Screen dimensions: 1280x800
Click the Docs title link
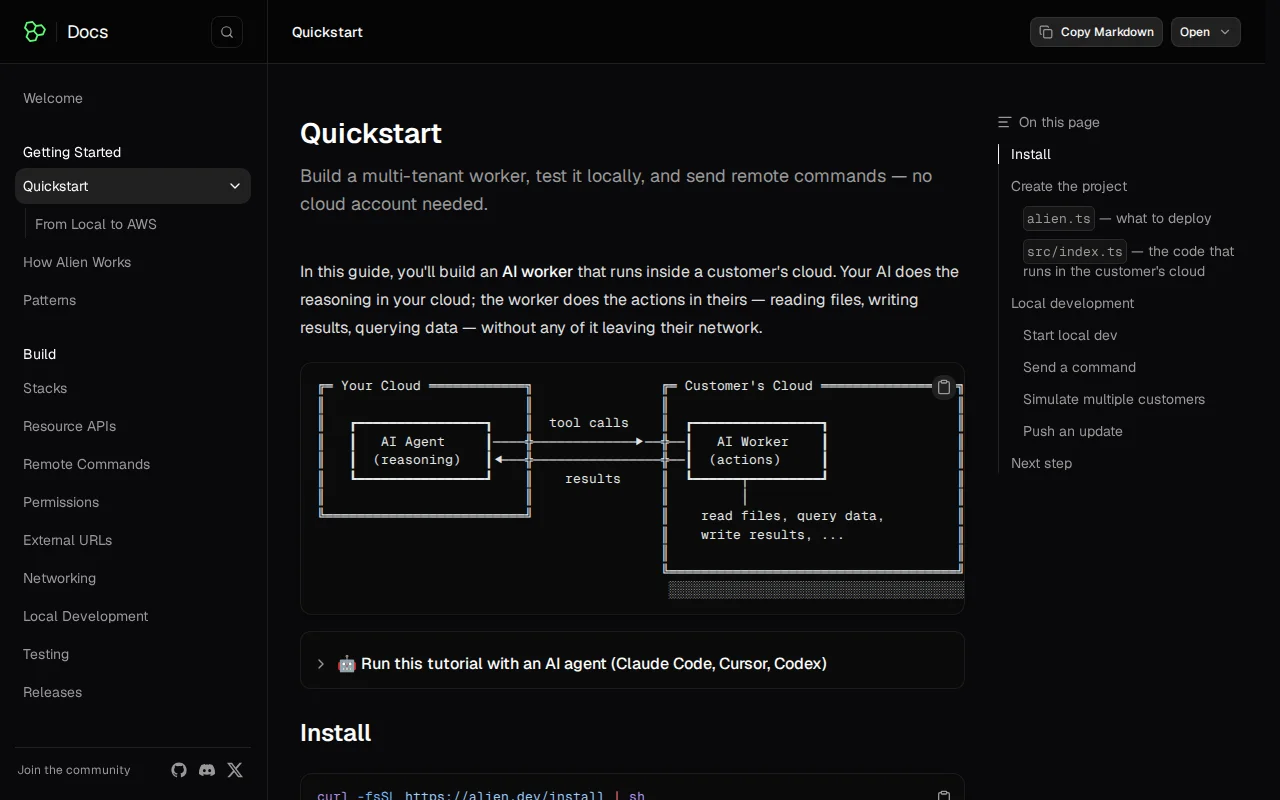[x=87, y=32]
